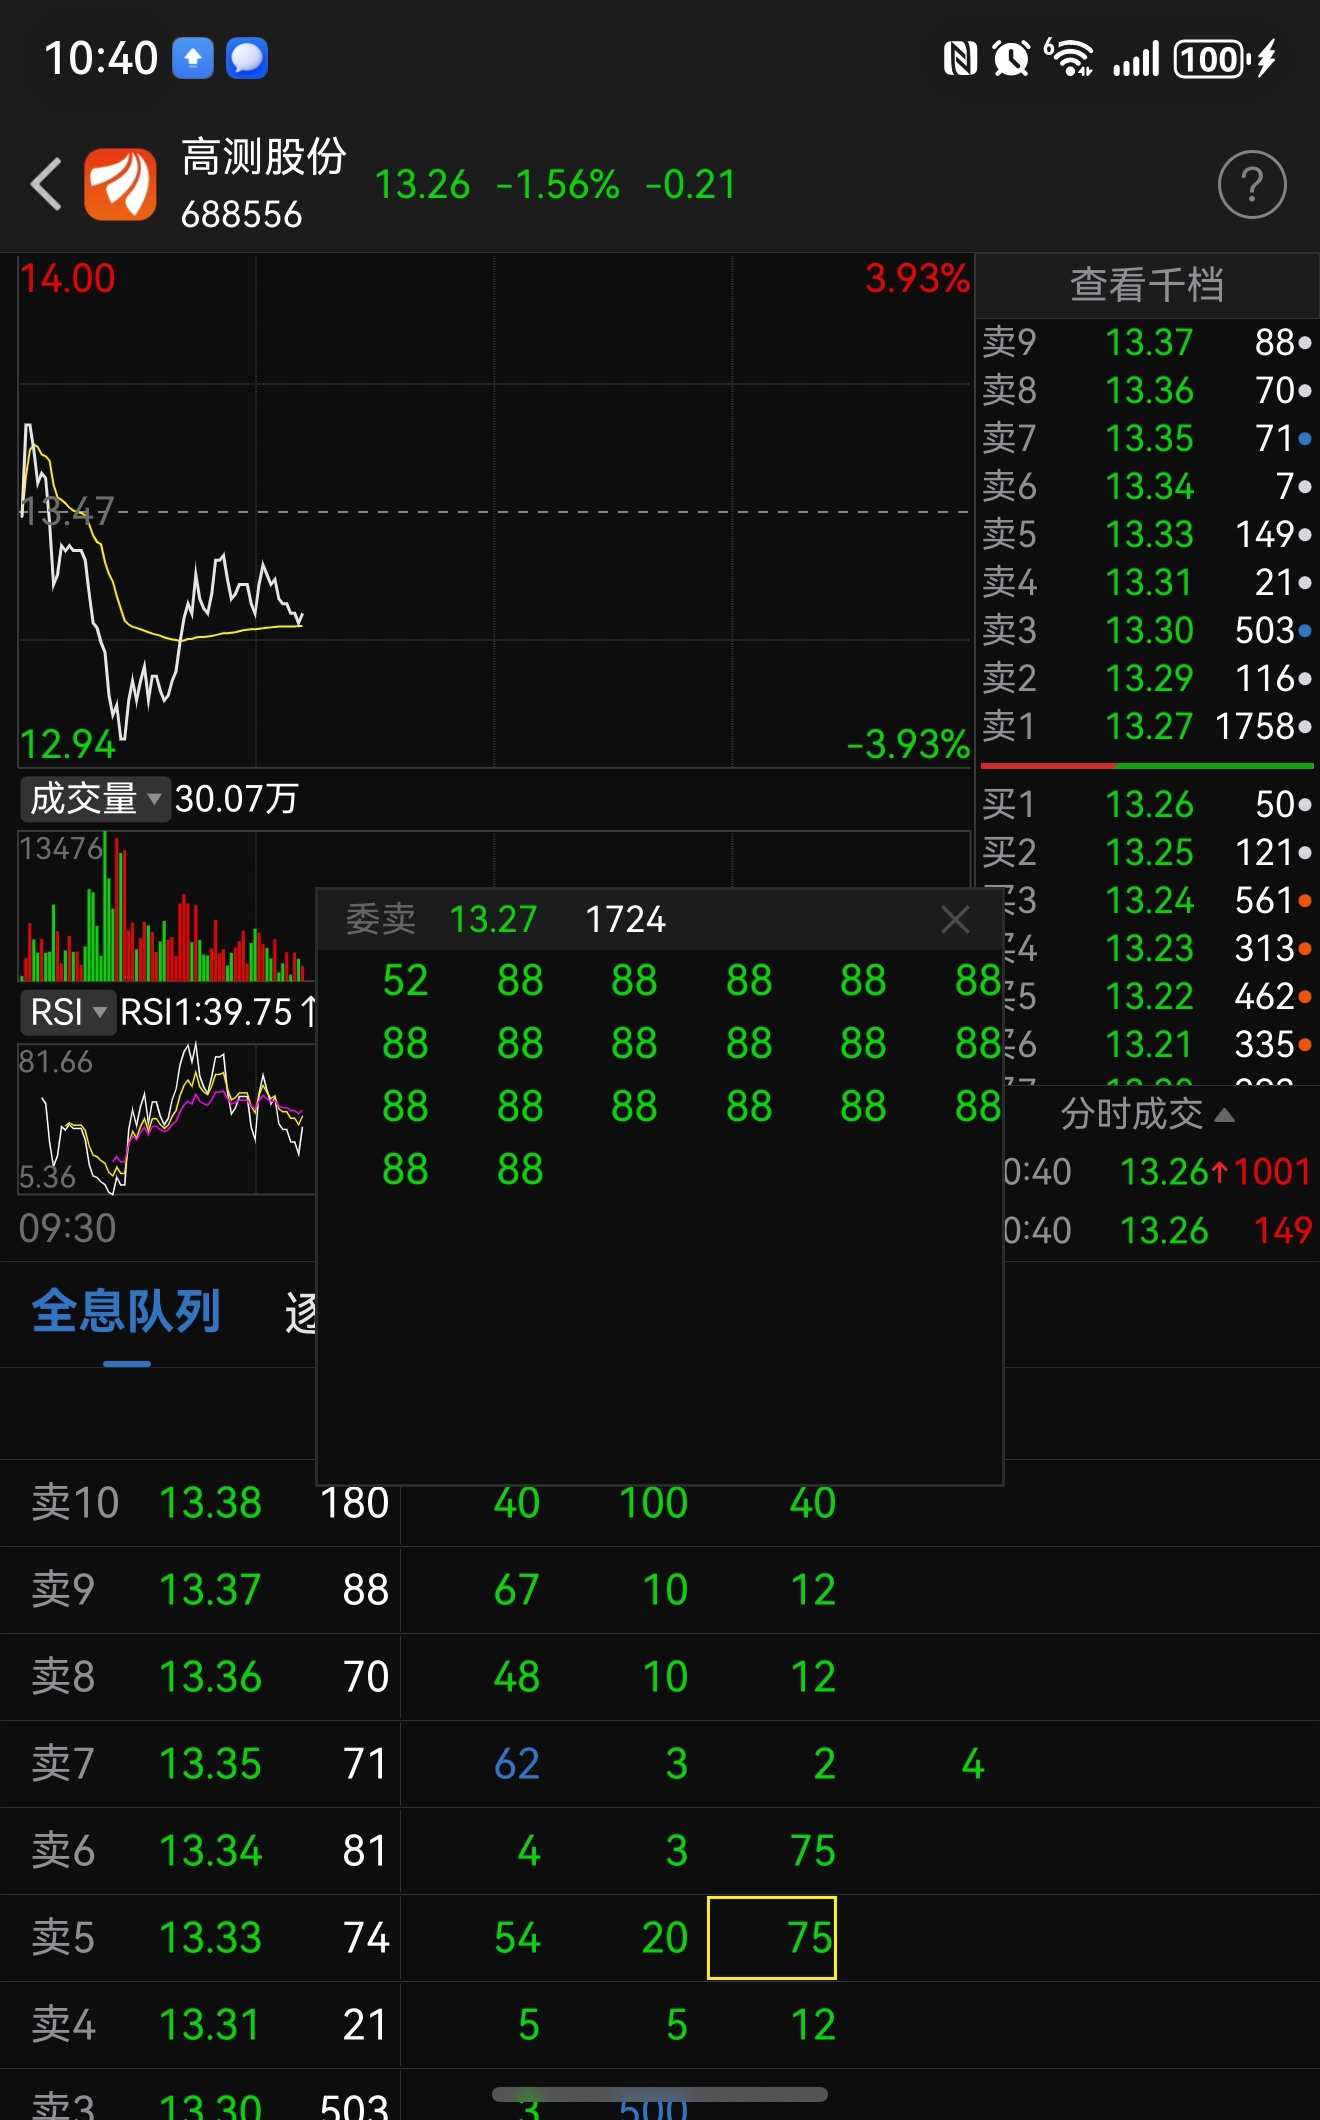Tap the blue dot beside 卖7 quantity 71

pyautogui.click(x=1305, y=439)
